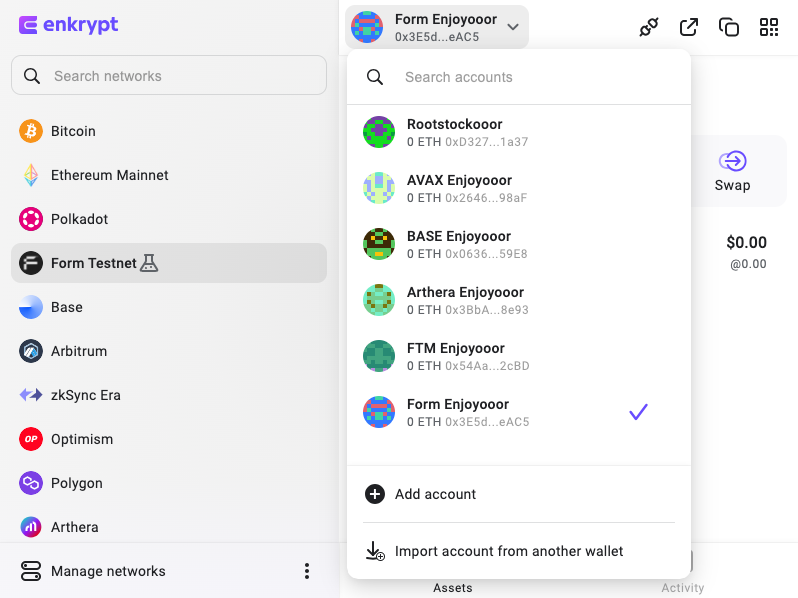Click the Enkrypt logo

(68, 24)
